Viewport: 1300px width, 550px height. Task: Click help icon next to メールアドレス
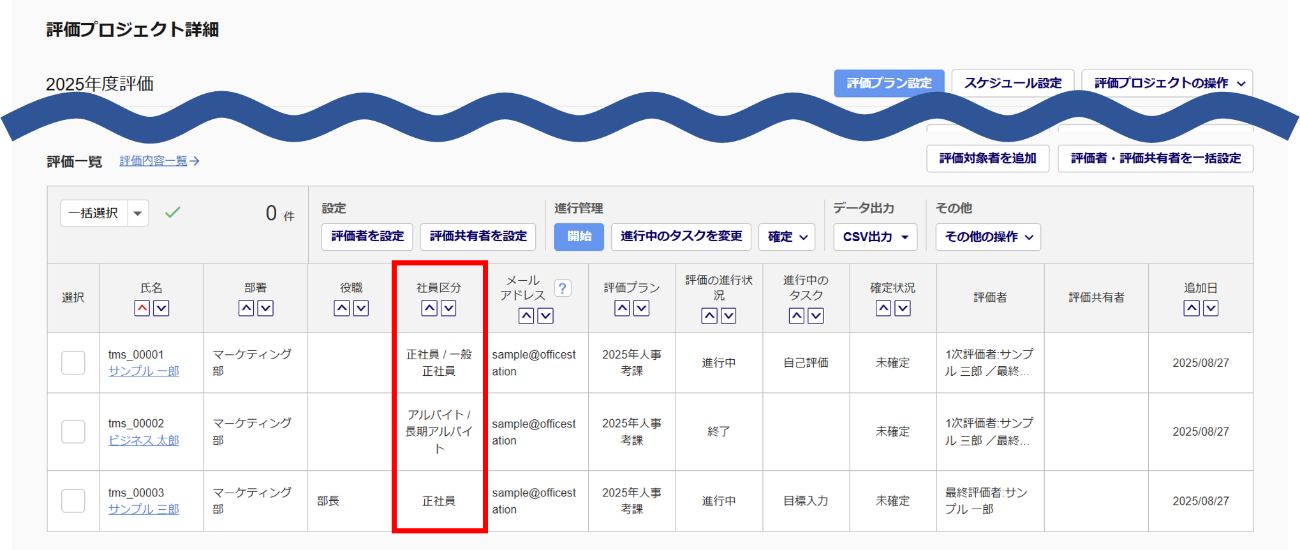click(x=562, y=288)
